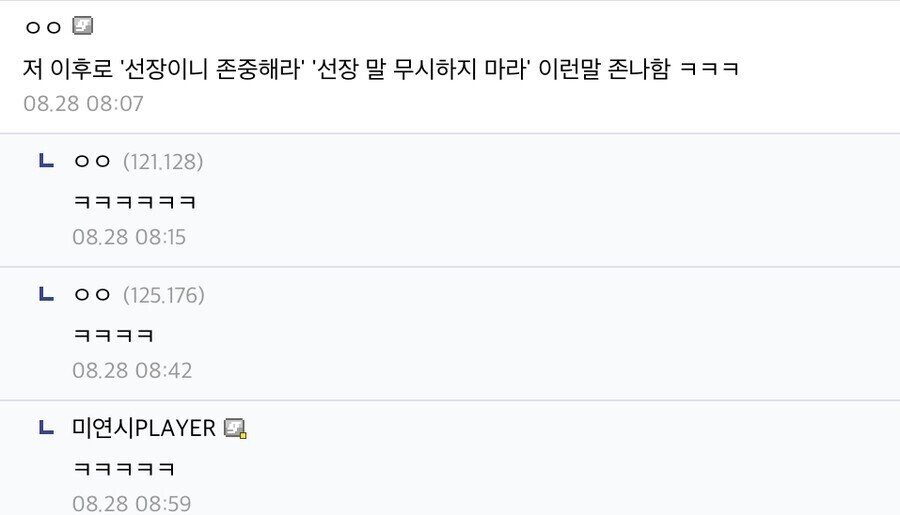This screenshot has height=515, width=900.
Task: Click the gallog icon next to 미연시PLAYER
Action: pos(235,429)
